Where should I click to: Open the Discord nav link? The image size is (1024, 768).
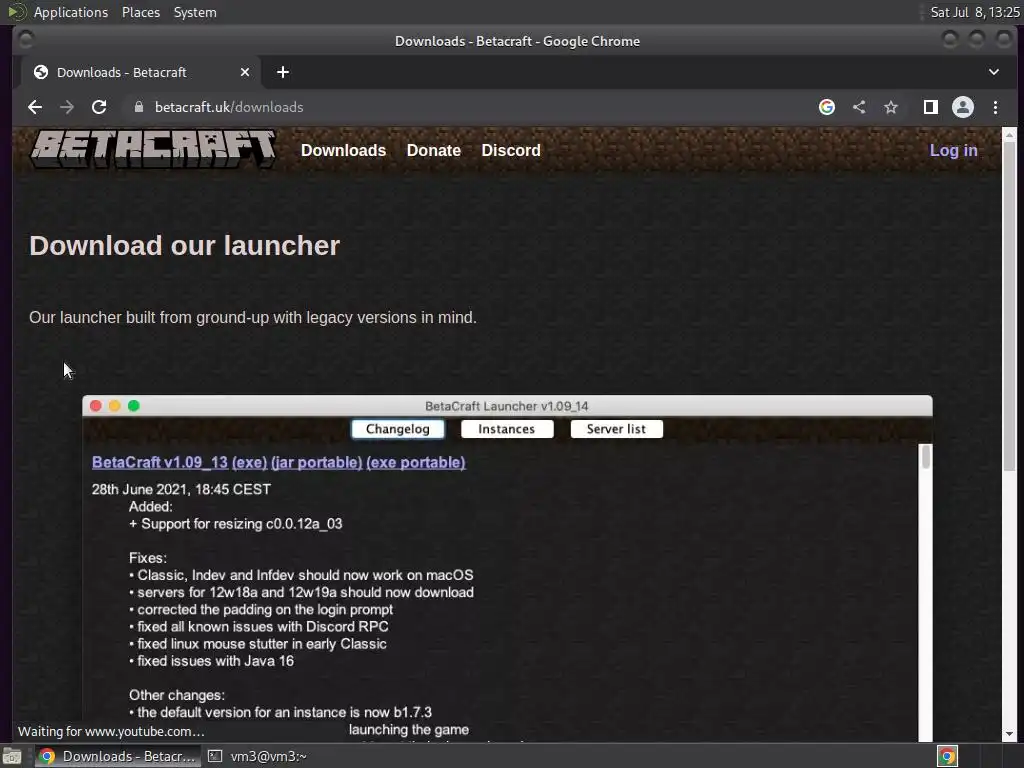[511, 150]
